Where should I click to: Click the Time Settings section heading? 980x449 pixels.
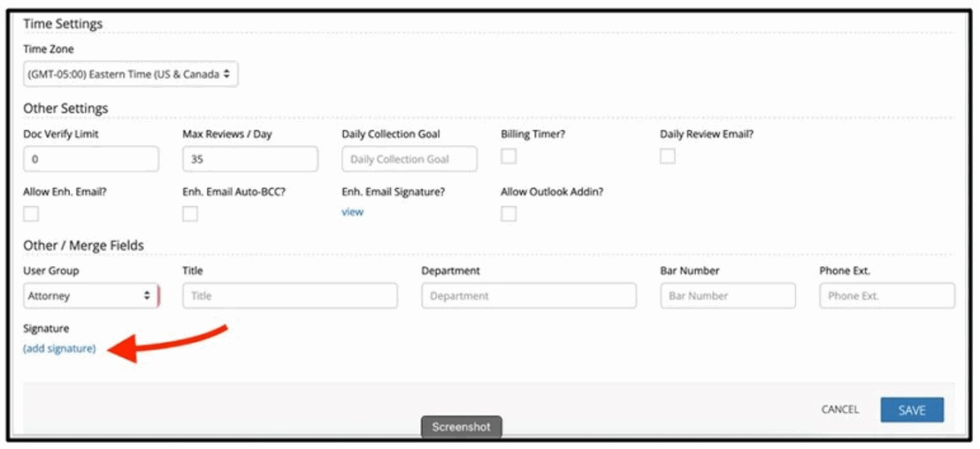pyautogui.click(x=62, y=24)
